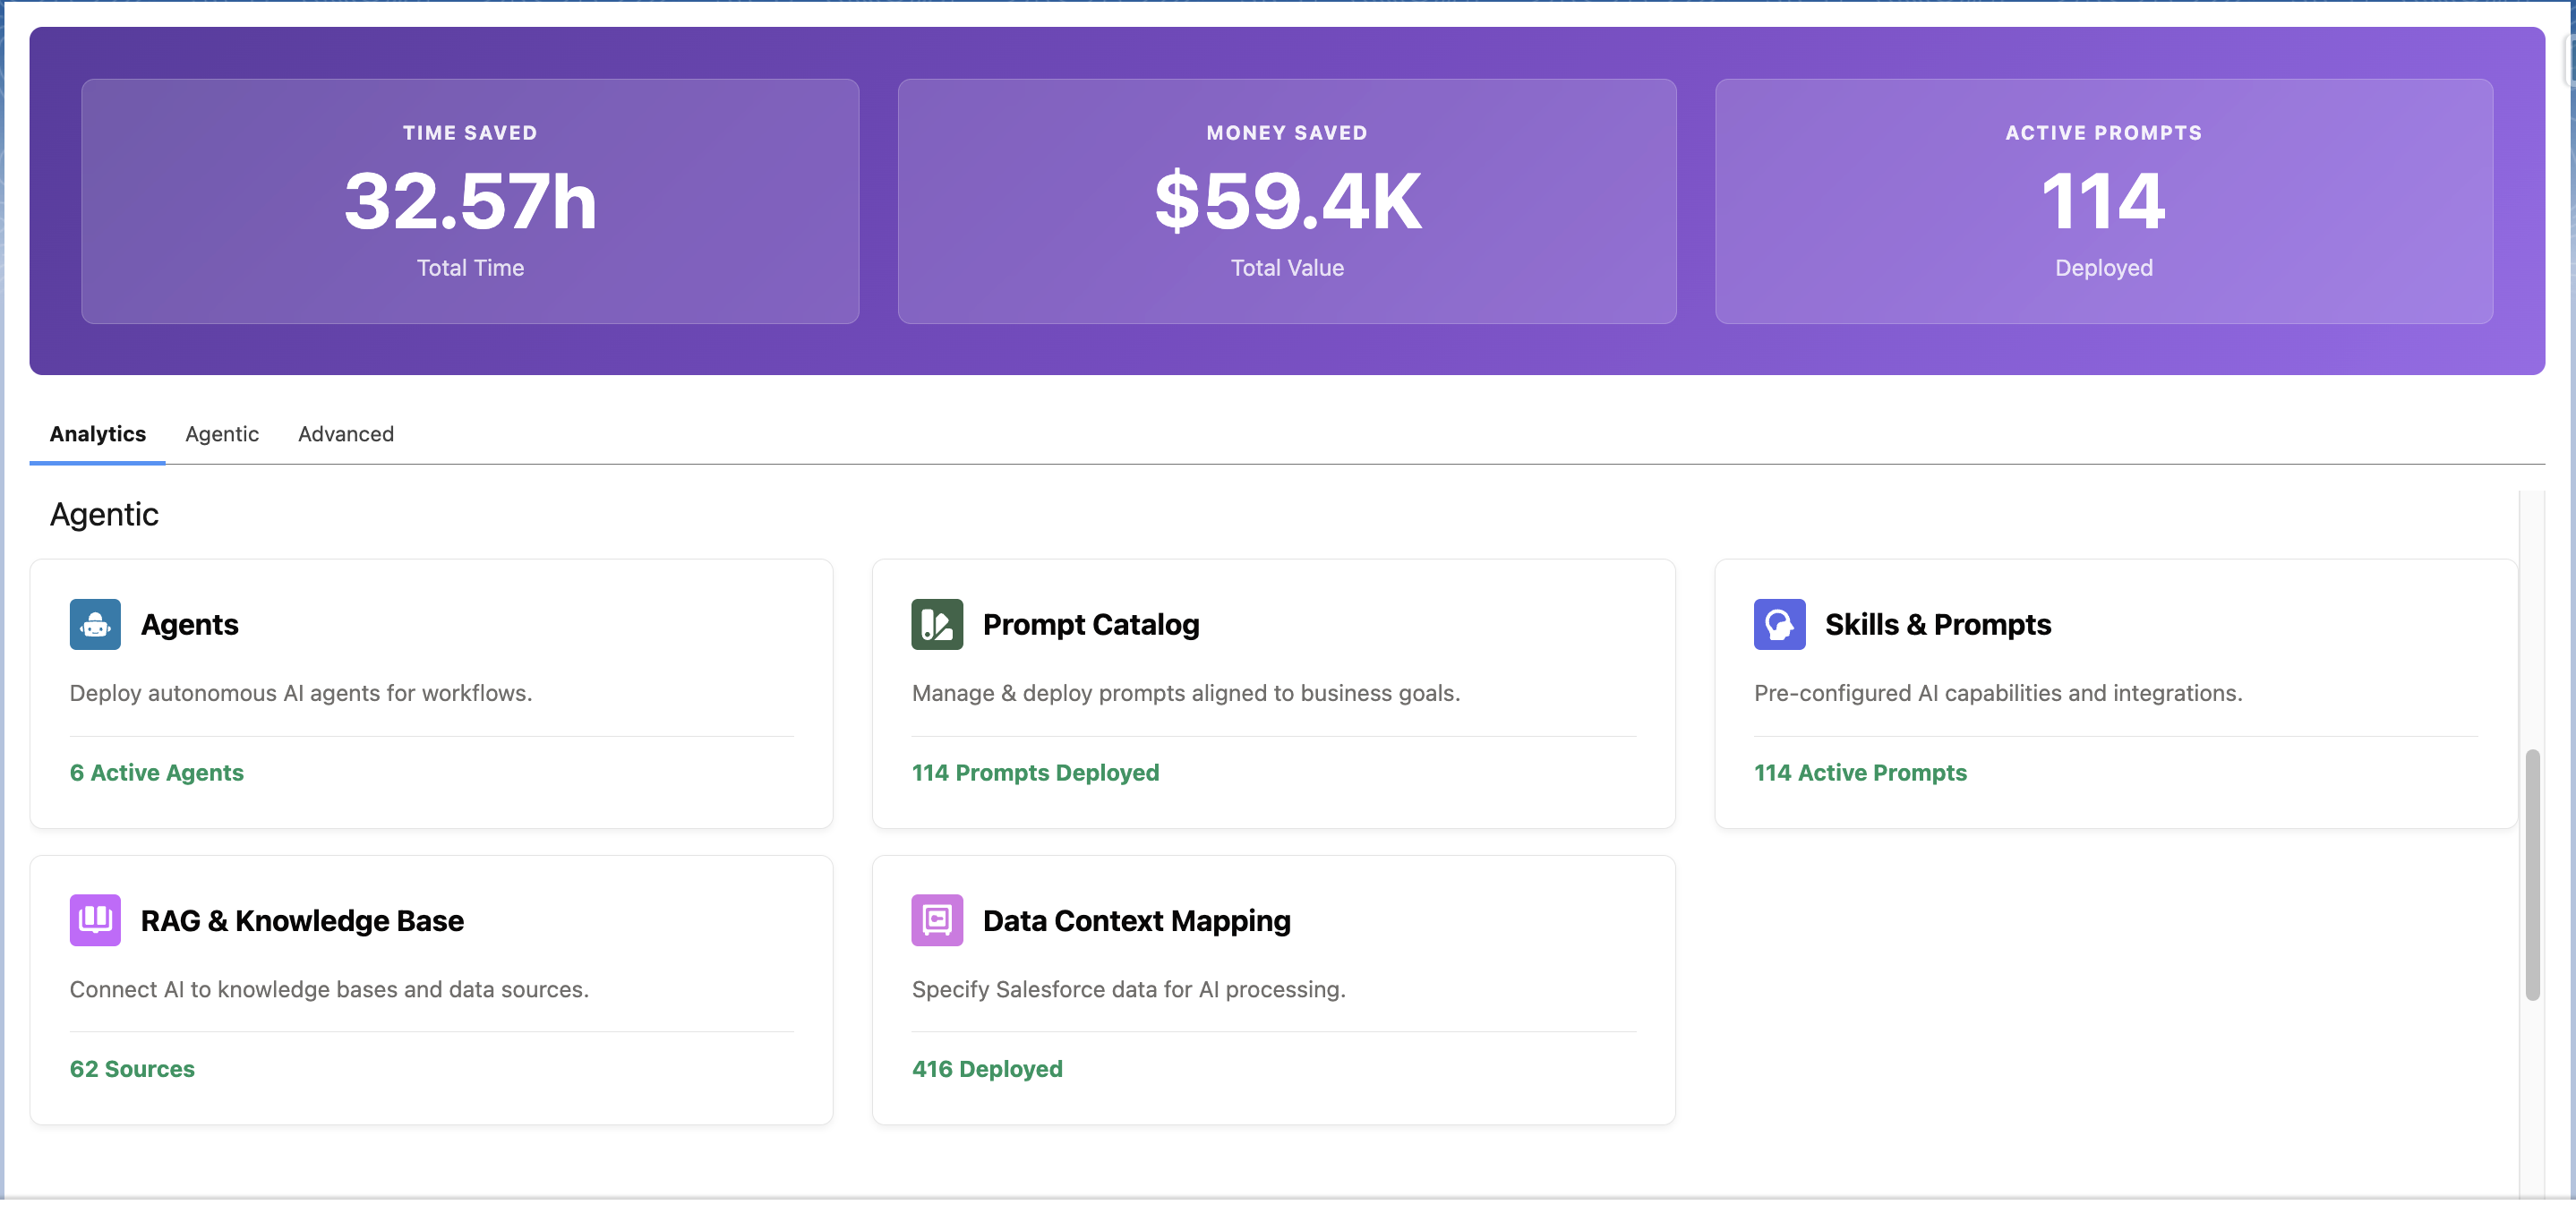Viewport: 2576px width, 1205px height.
Task: Click the Time Saved metric card
Action: 470,201
